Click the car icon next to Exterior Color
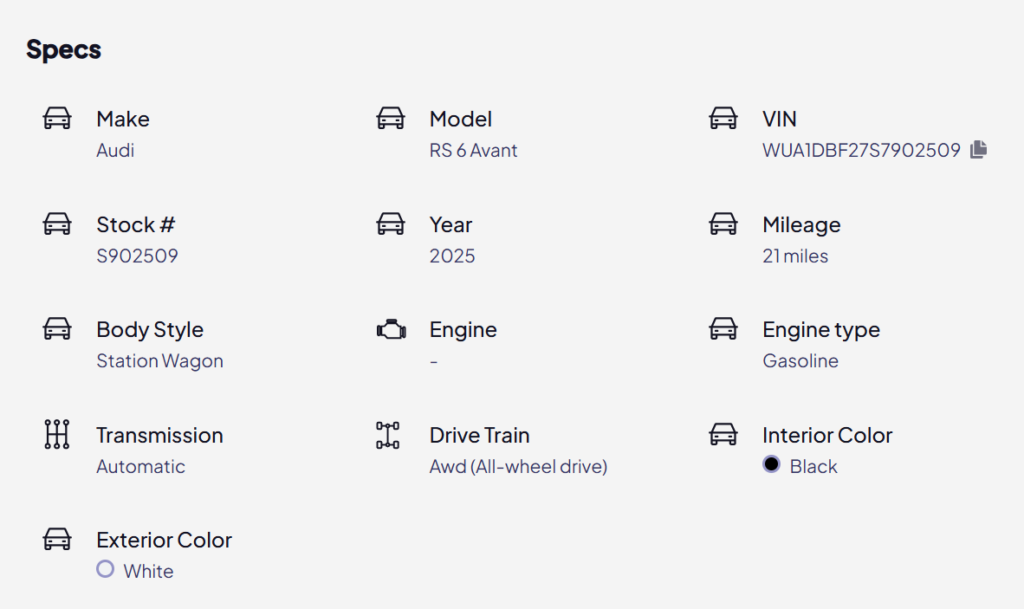1024x609 pixels. coord(57,539)
